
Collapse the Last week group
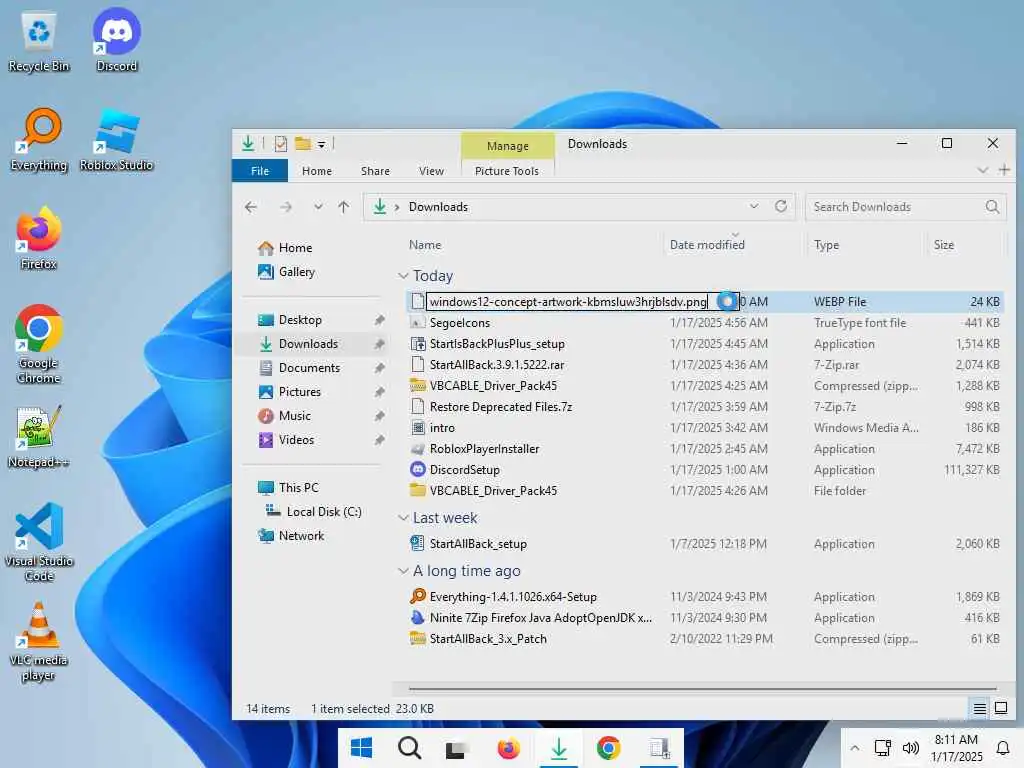pos(404,518)
